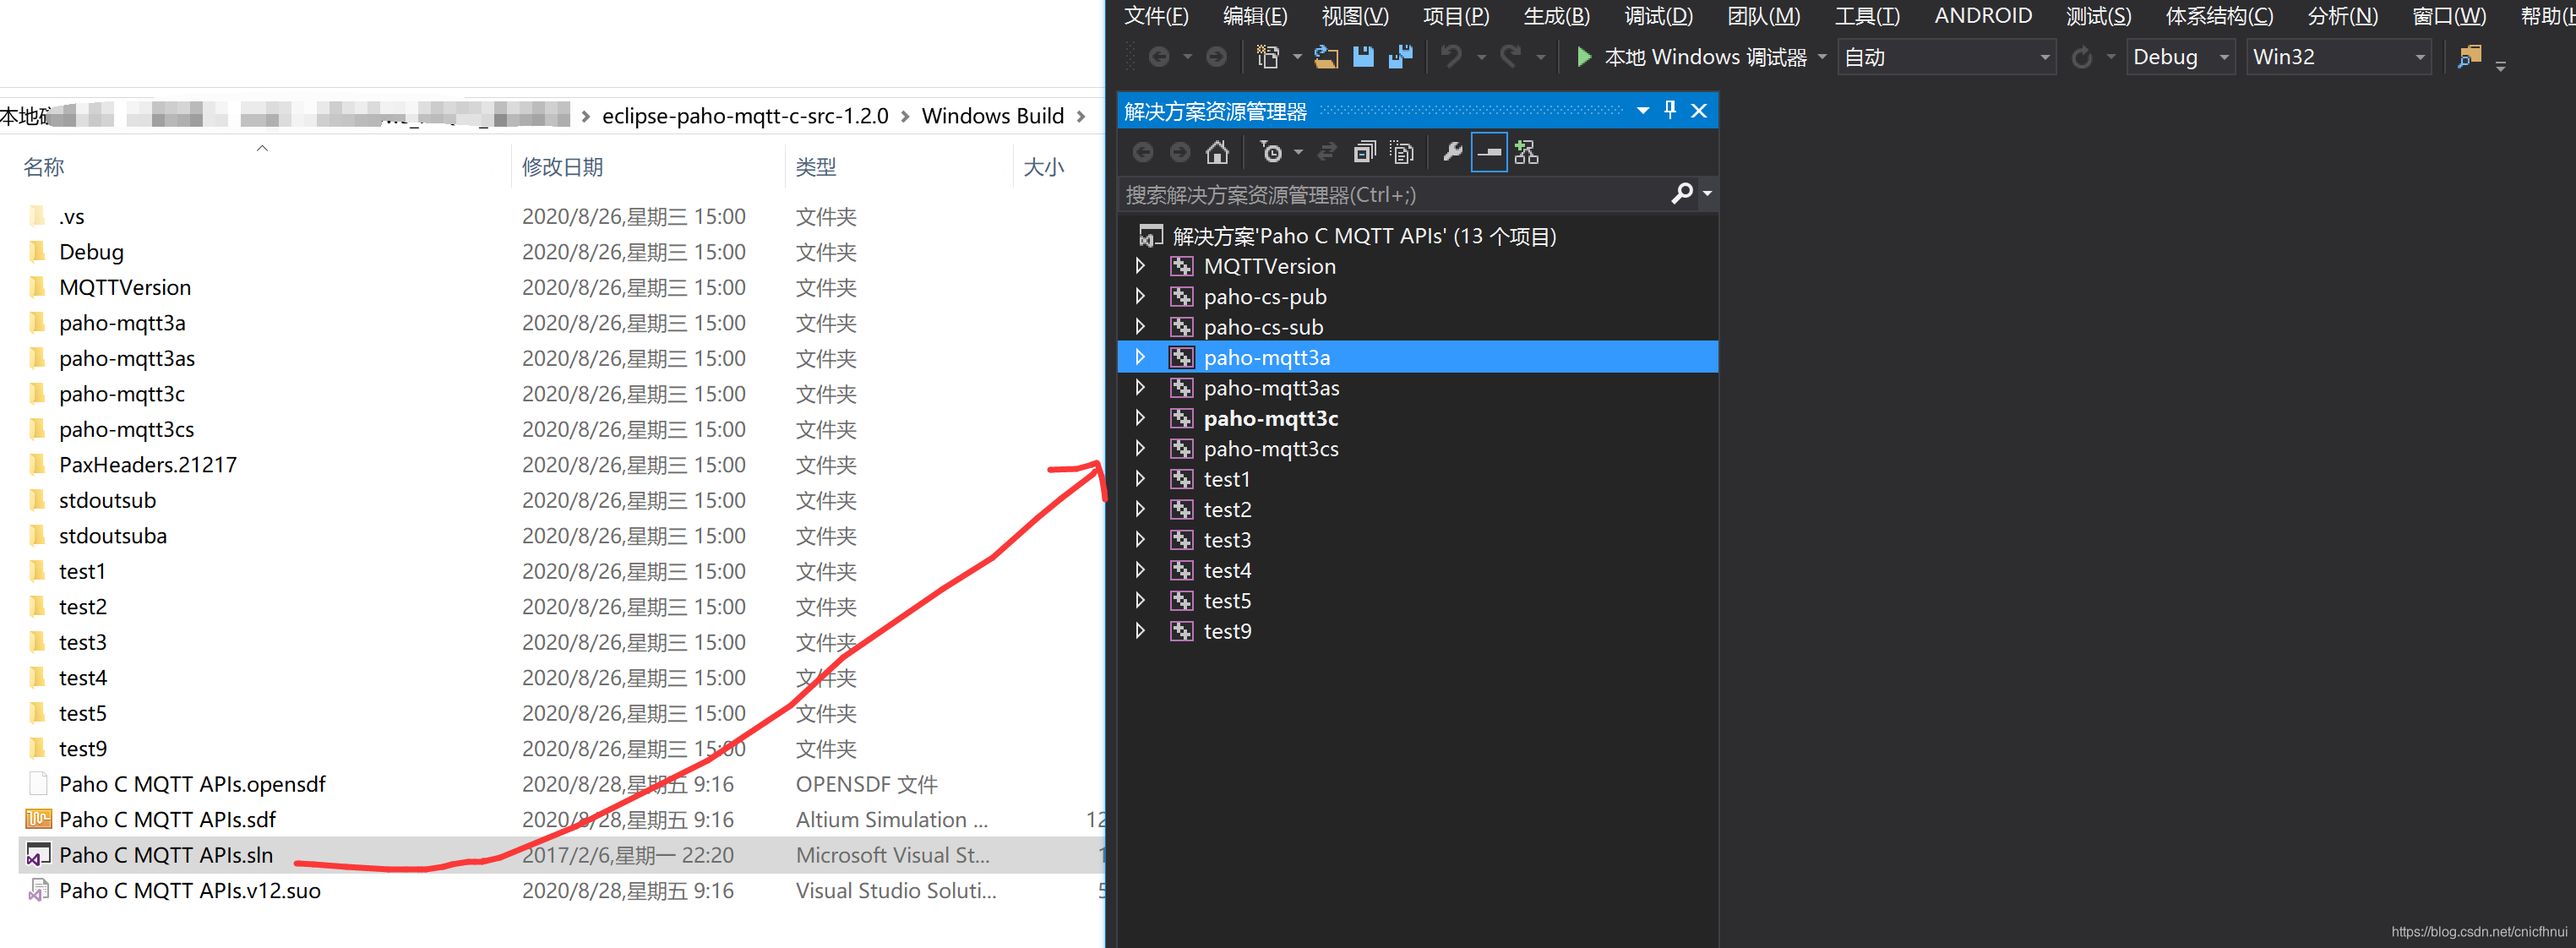Open the ANDROID menu
Image resolution: width=2576 pixels, height=948 pixels.
1983,15
